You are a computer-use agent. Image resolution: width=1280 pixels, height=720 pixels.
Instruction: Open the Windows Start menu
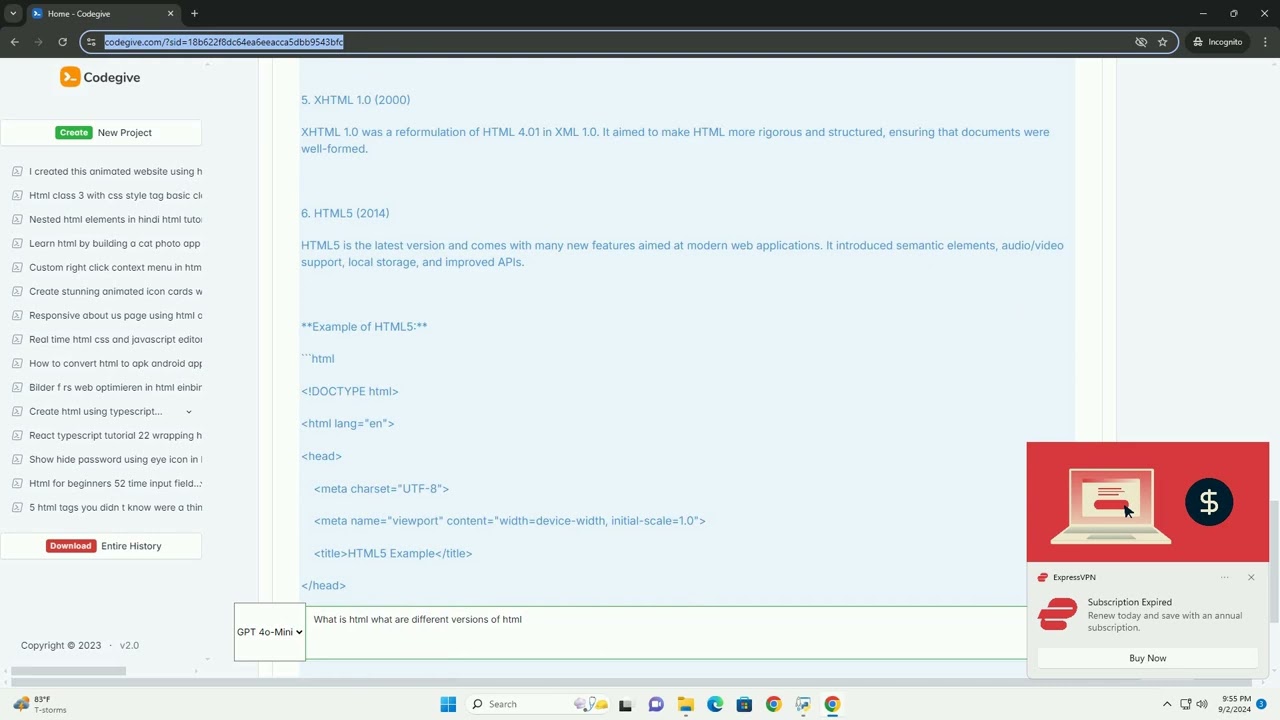pos(448,704)
